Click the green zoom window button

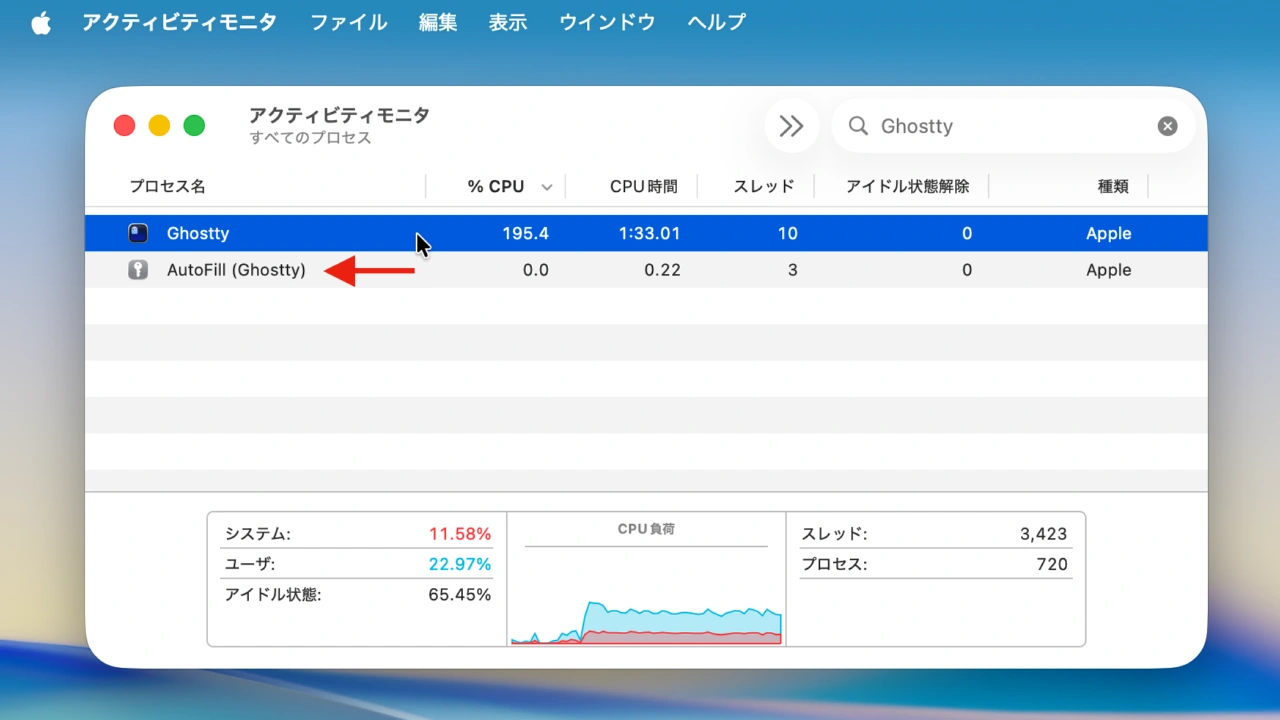[x=194, y=126]
